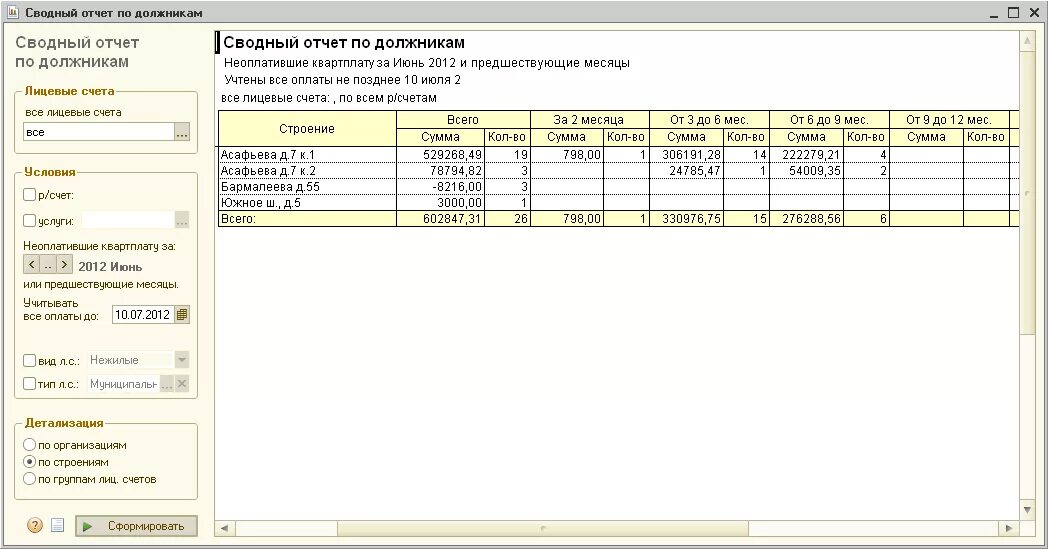Maximize the report window
The height and width of the screenshot is (549, 1048).
1013,13
